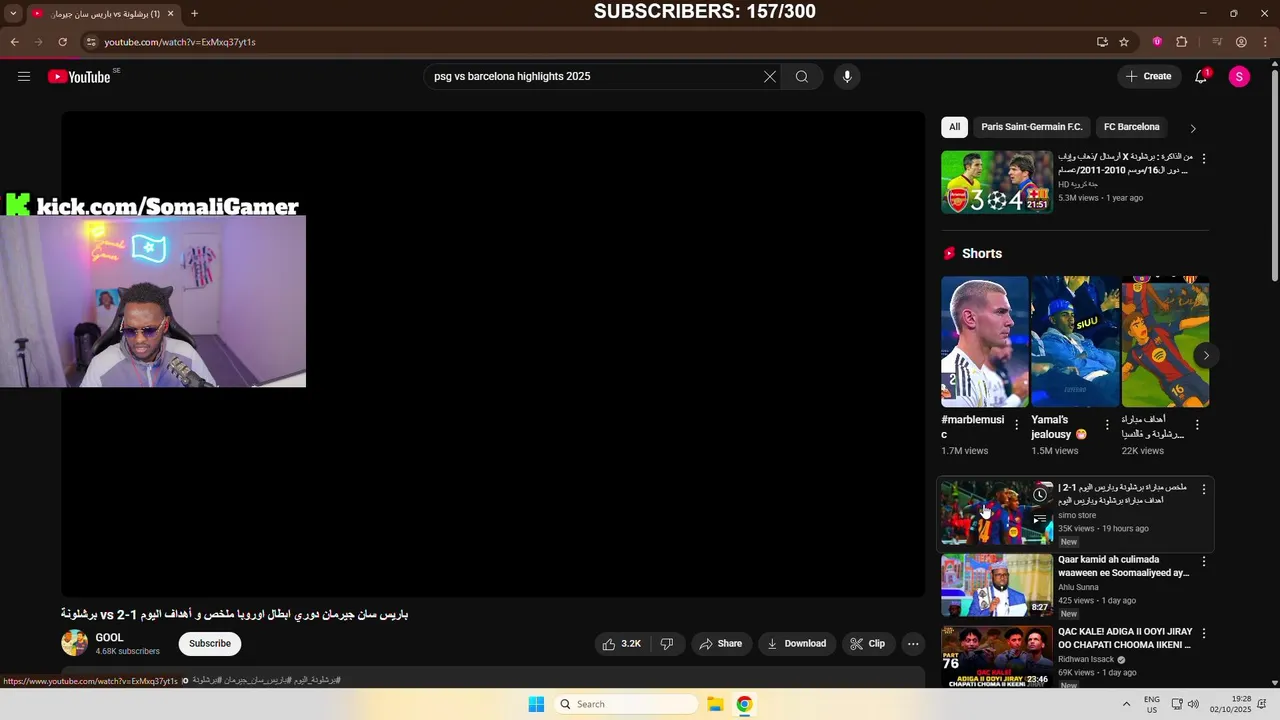Open ENG US language switcher

(x=1152, y=704)
